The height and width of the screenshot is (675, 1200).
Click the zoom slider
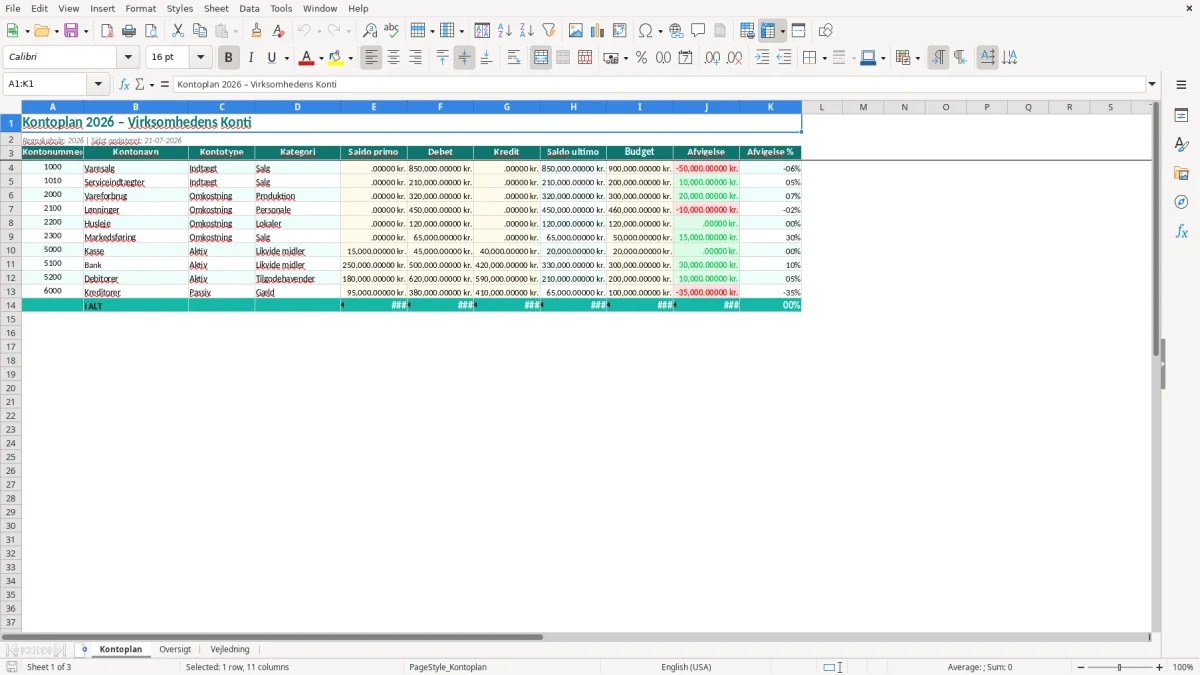[1120, 667]
